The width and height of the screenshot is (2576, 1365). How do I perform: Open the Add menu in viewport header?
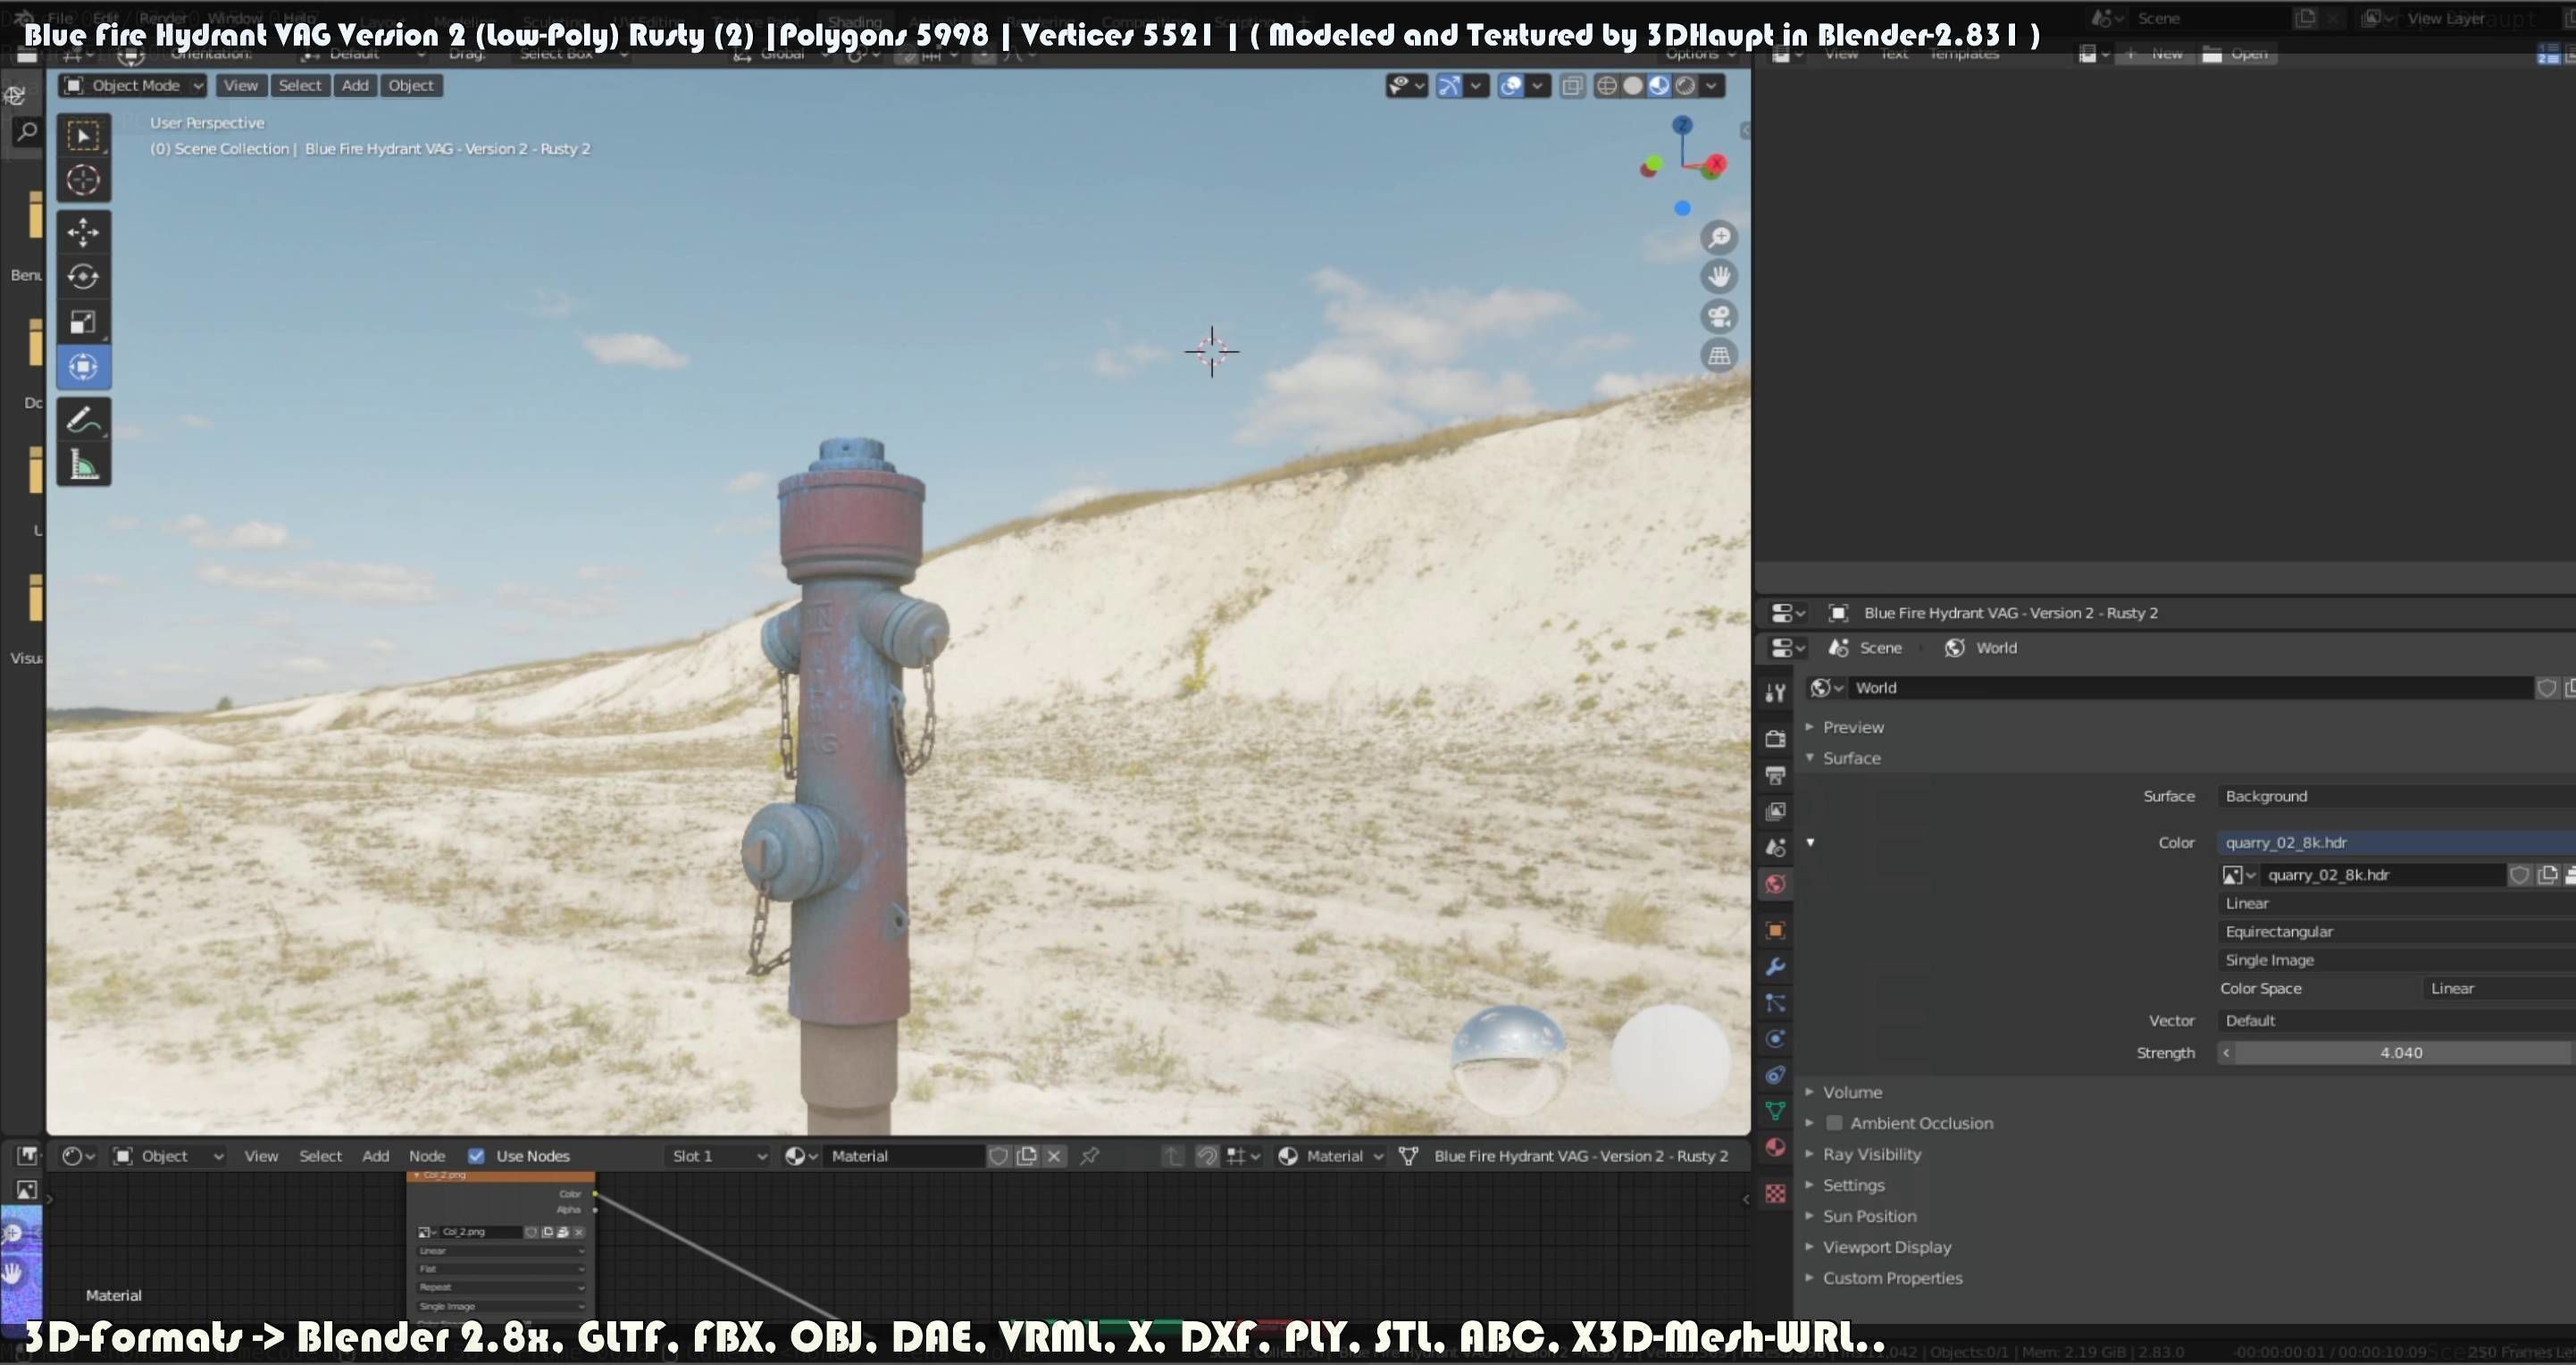(355, 86)
